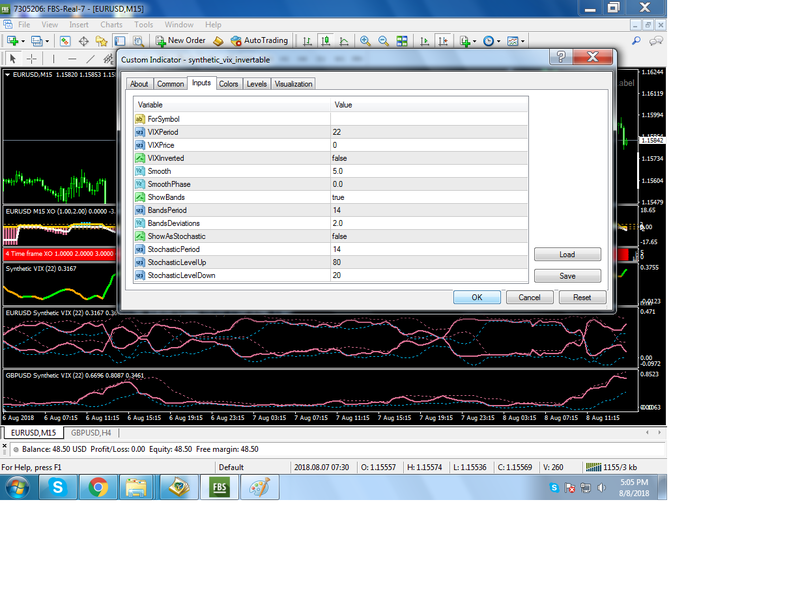The height and width of the screenshot is (599, 800).
Task: Click the zoom out magnifier toolbar icon
Action: tap(383, 41)
